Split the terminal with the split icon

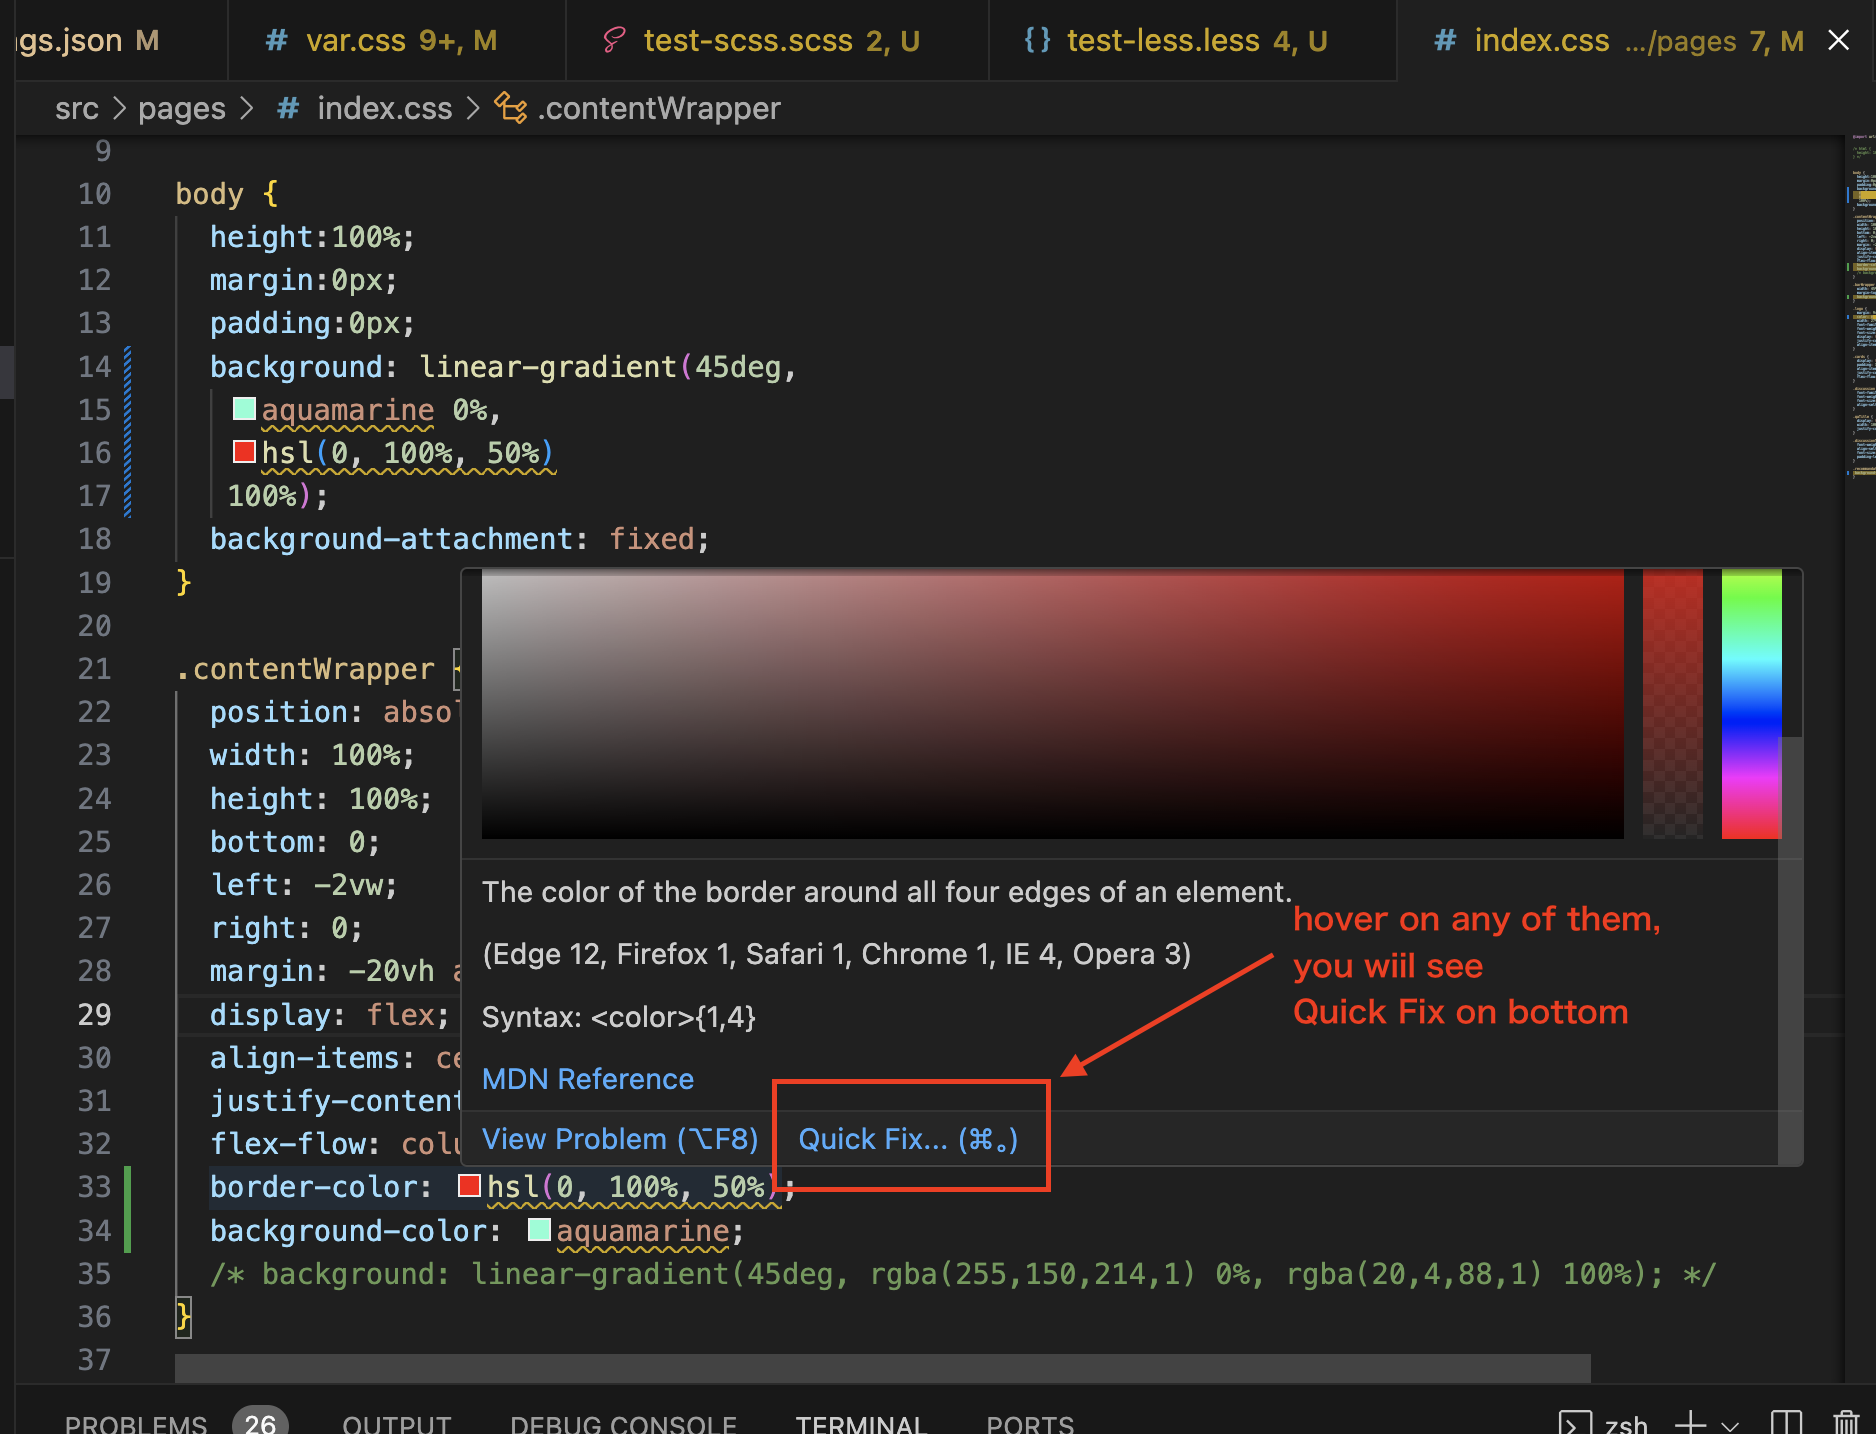pos(1786,1422)
